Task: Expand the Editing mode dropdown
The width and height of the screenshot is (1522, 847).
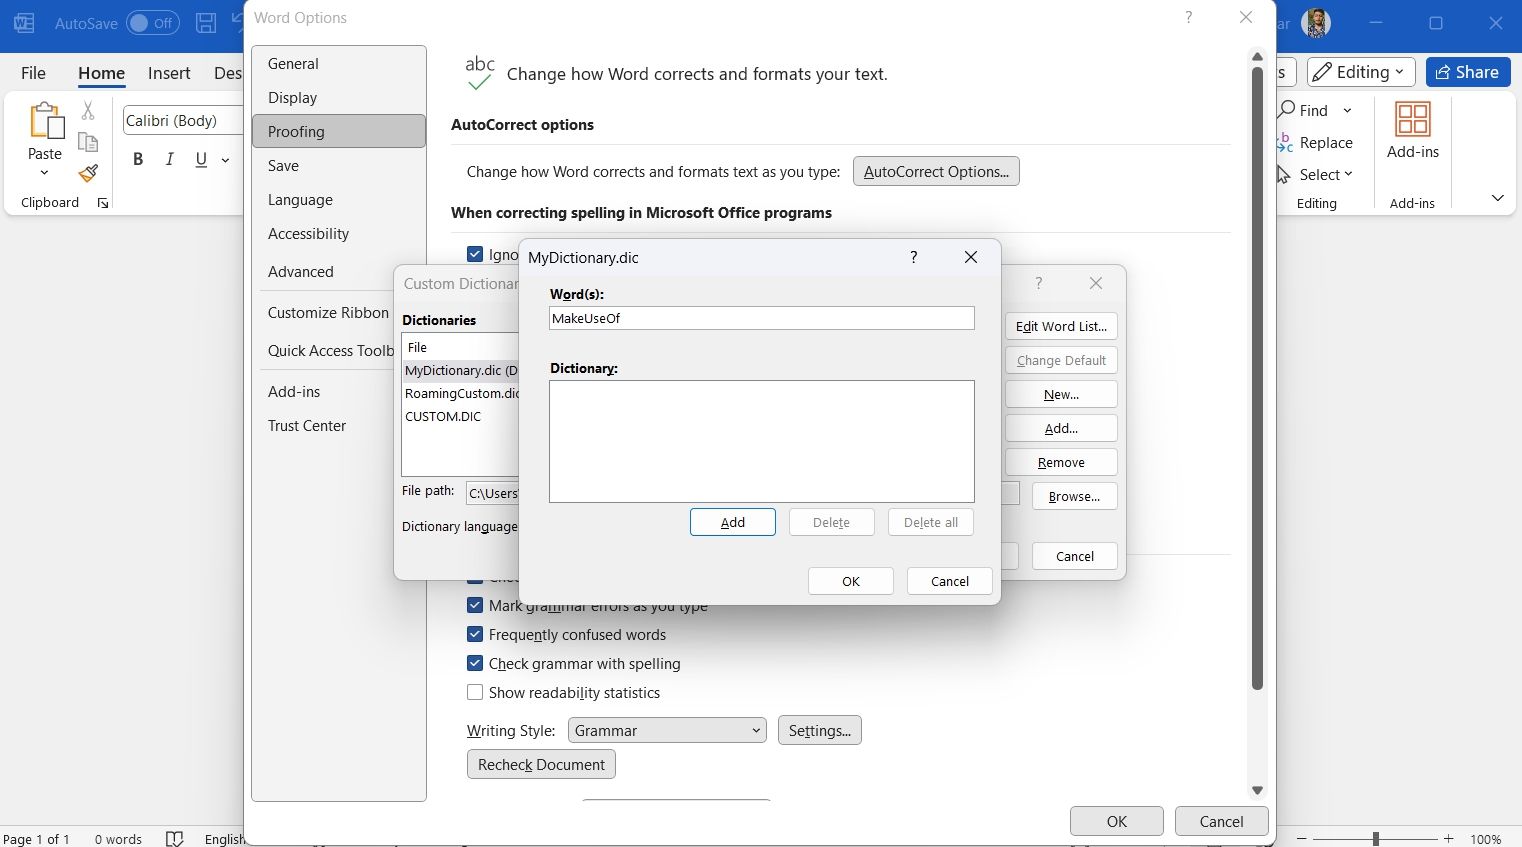Action: [1361, 72]
